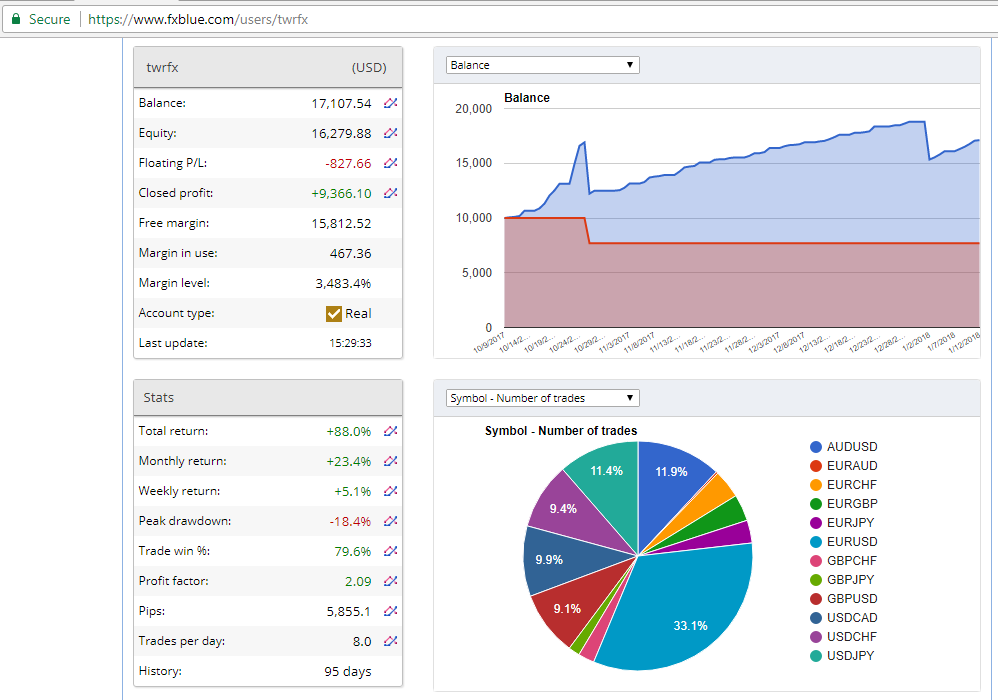Viewport: 998px width, 700px height.
Task: Click the Real account type checkmark
Action: click(334, 314)
